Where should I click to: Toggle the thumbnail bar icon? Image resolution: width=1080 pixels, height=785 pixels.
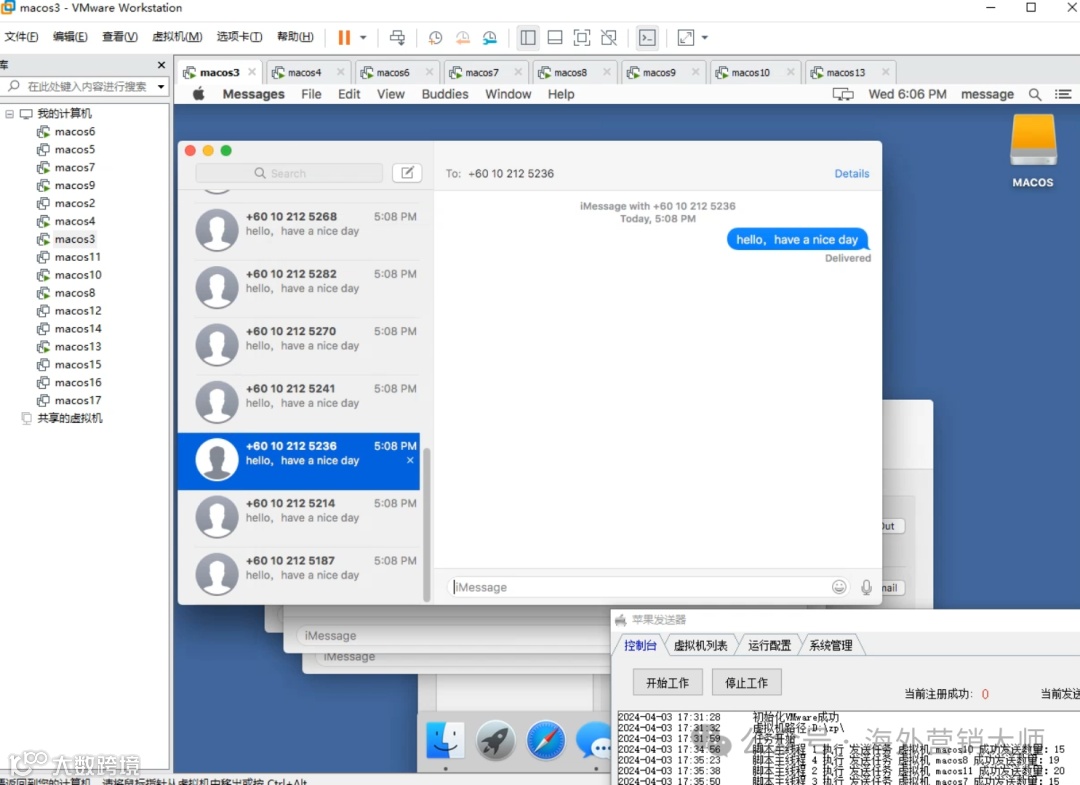pos(555,38)
